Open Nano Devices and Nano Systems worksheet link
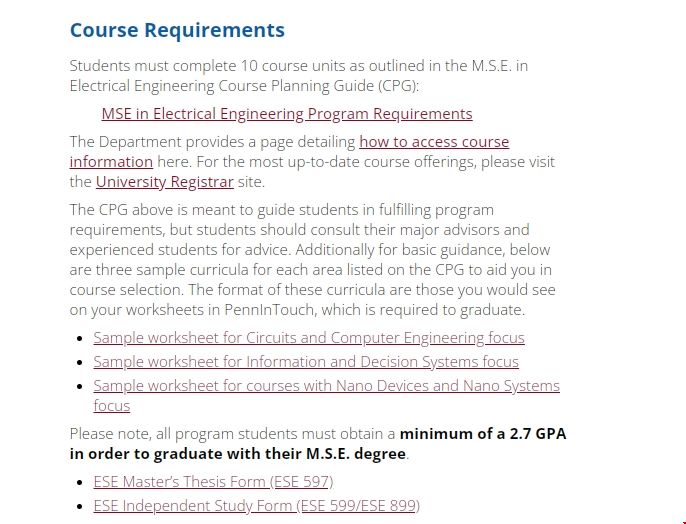This screenshot has width=686, height=524. [x=326, y=386]
